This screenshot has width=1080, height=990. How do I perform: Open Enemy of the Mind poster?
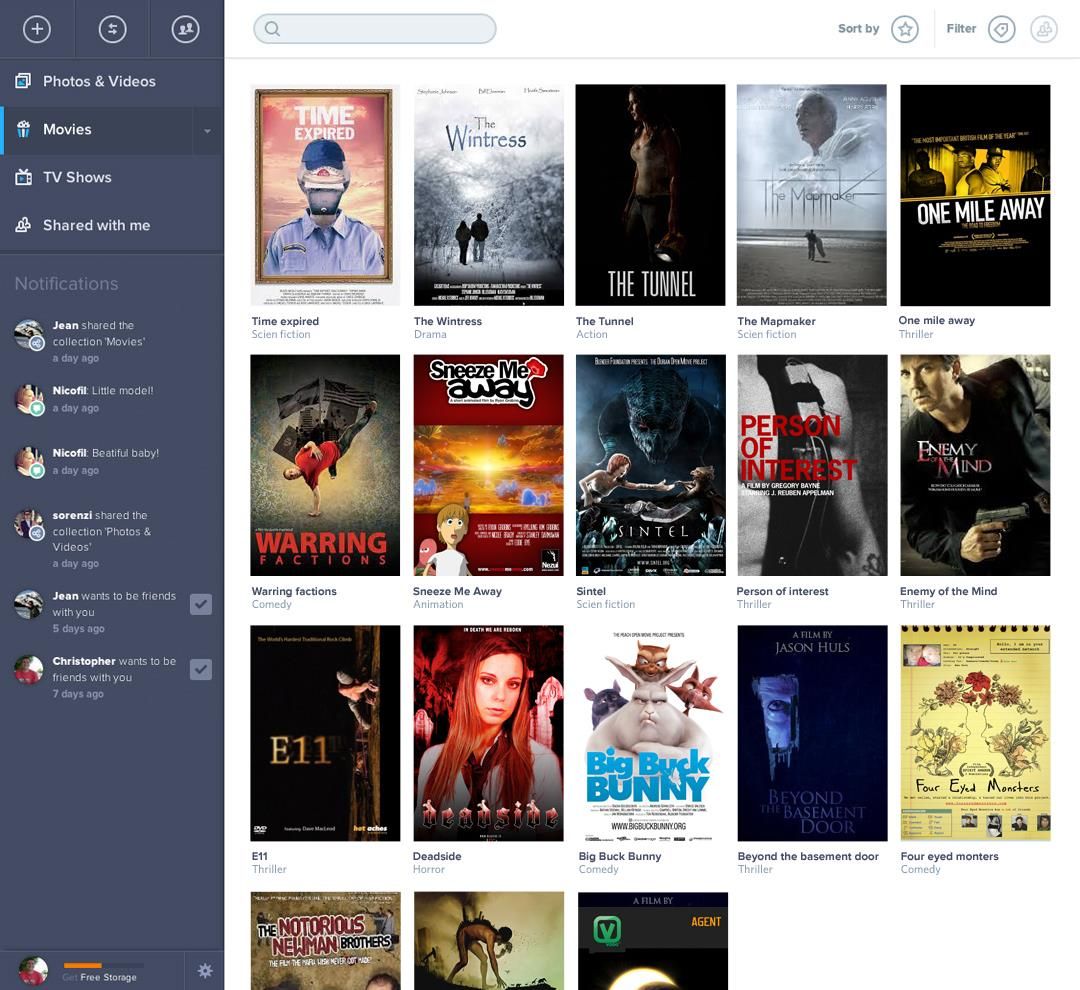pos(975,465)
